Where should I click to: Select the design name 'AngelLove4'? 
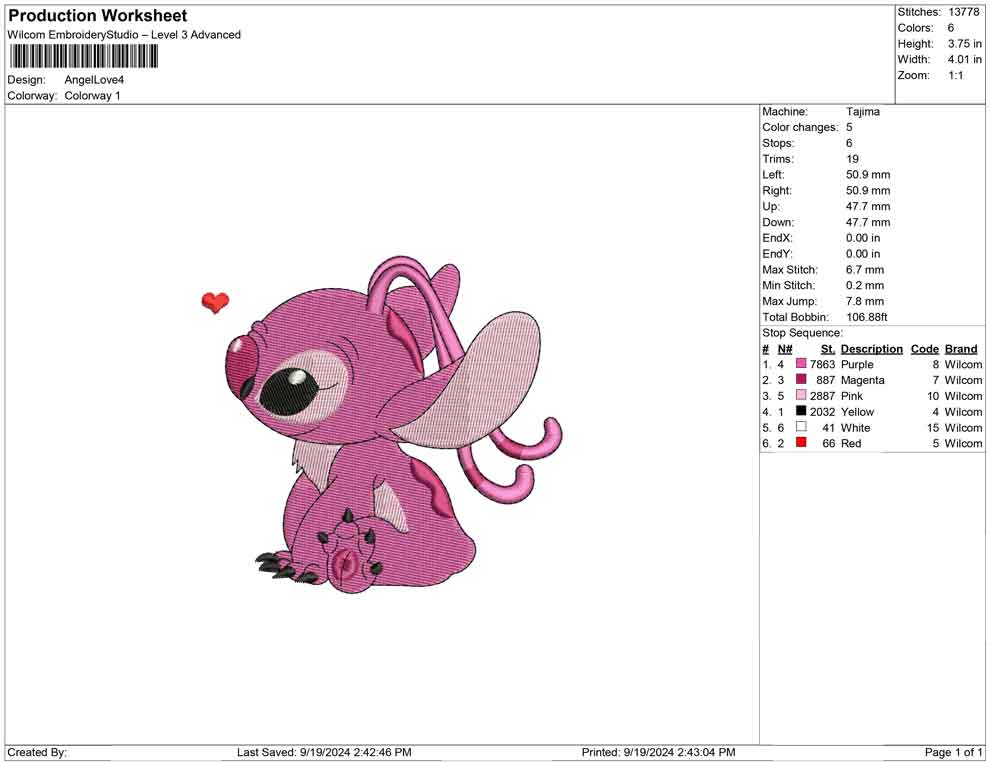pos(94,80)
